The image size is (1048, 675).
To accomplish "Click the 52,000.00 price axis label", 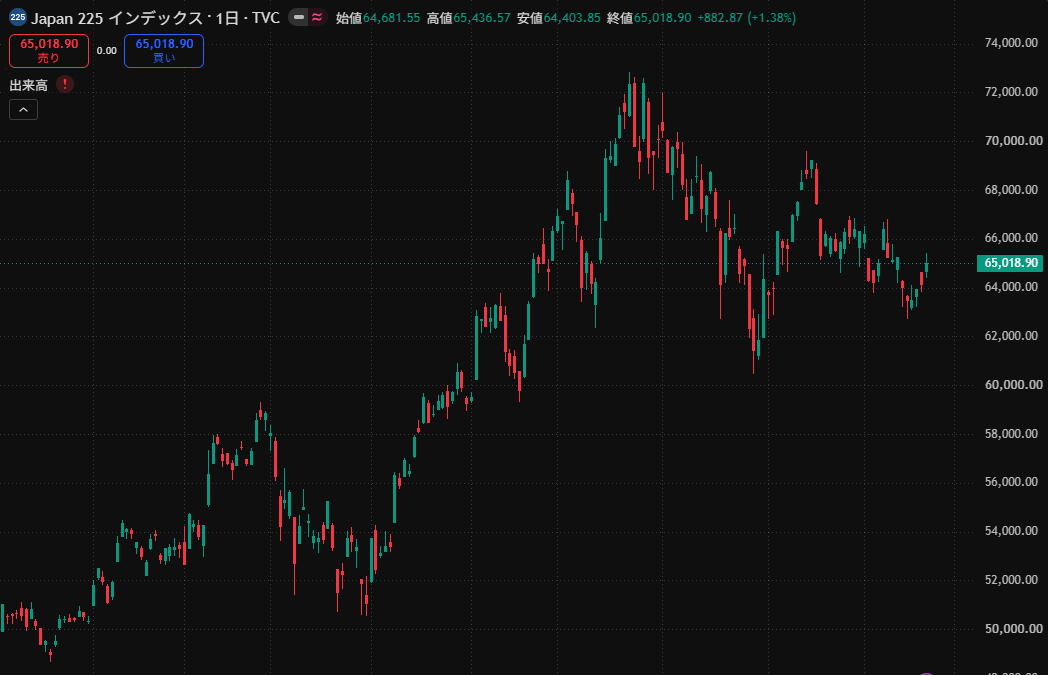I will [1013, 579].
